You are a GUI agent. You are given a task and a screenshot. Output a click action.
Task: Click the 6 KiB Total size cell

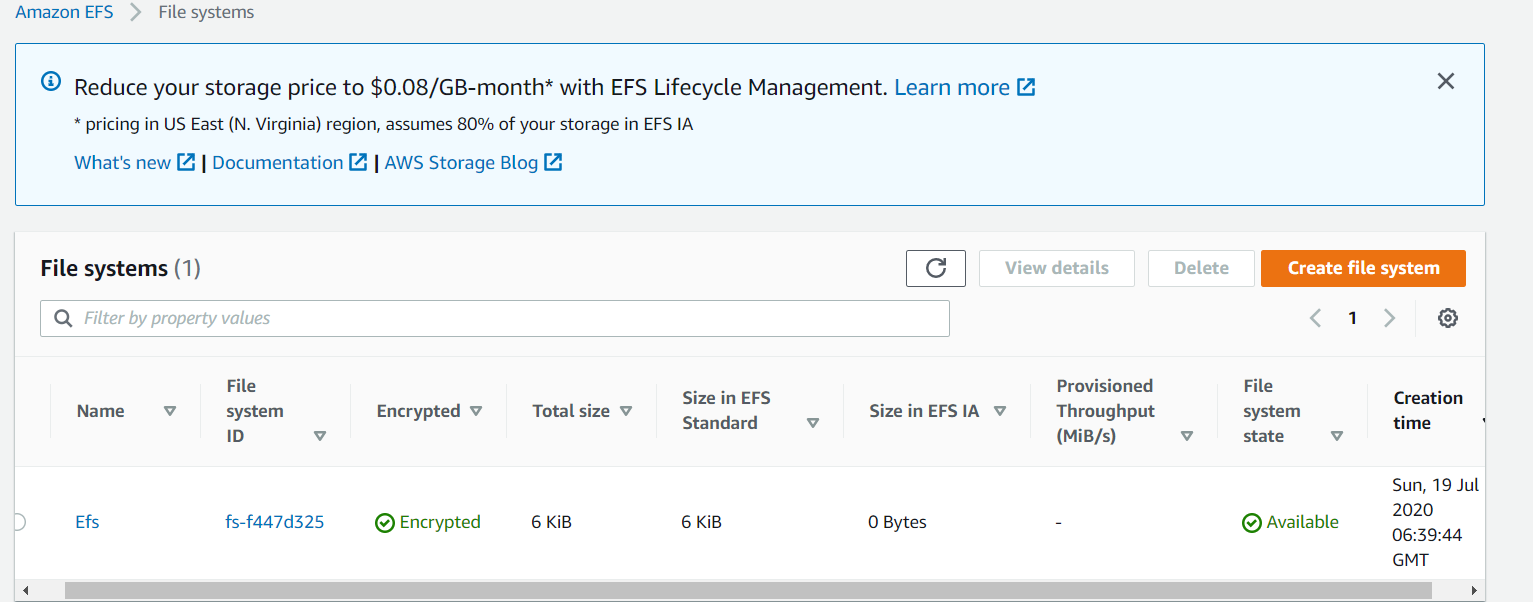tap(552, 522)
